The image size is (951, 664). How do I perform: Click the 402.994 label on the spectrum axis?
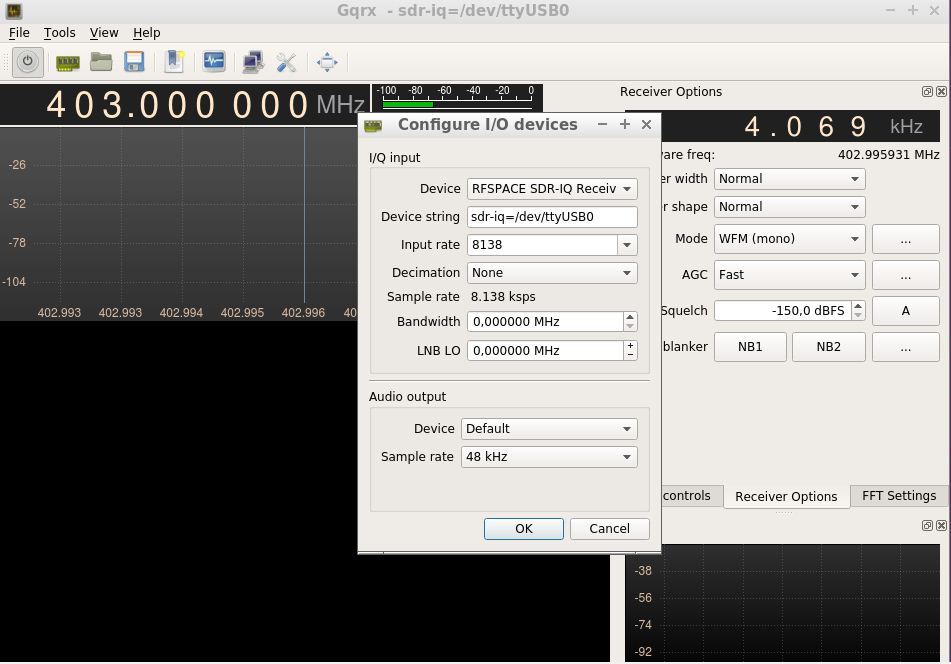(x=181, y=313)
